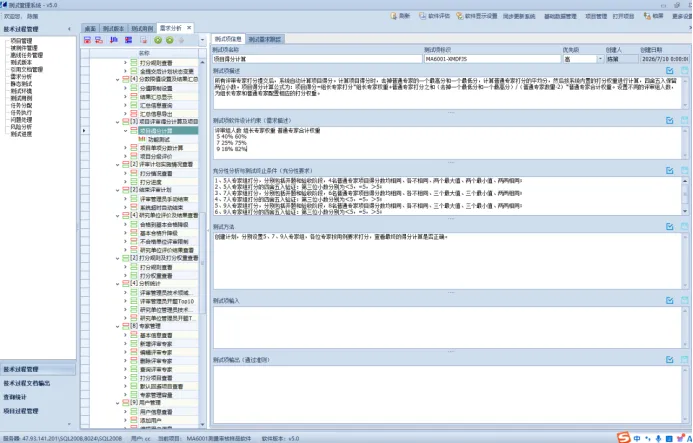Open 任务分配 in the left navigation
This screenshot has height=443, width=693.
(21, 105)
